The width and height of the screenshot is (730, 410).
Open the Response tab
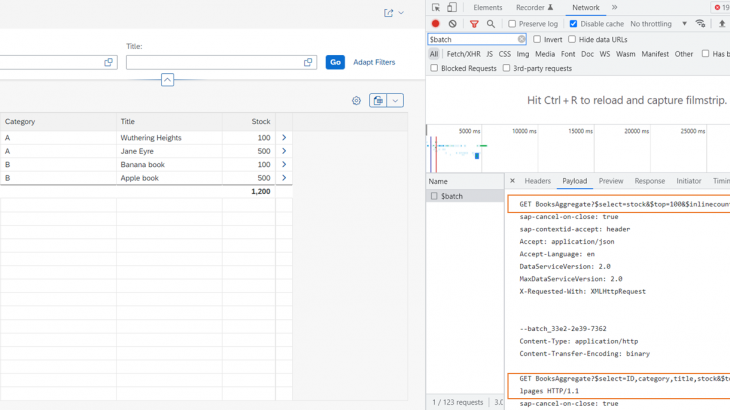tap(649, 181)
